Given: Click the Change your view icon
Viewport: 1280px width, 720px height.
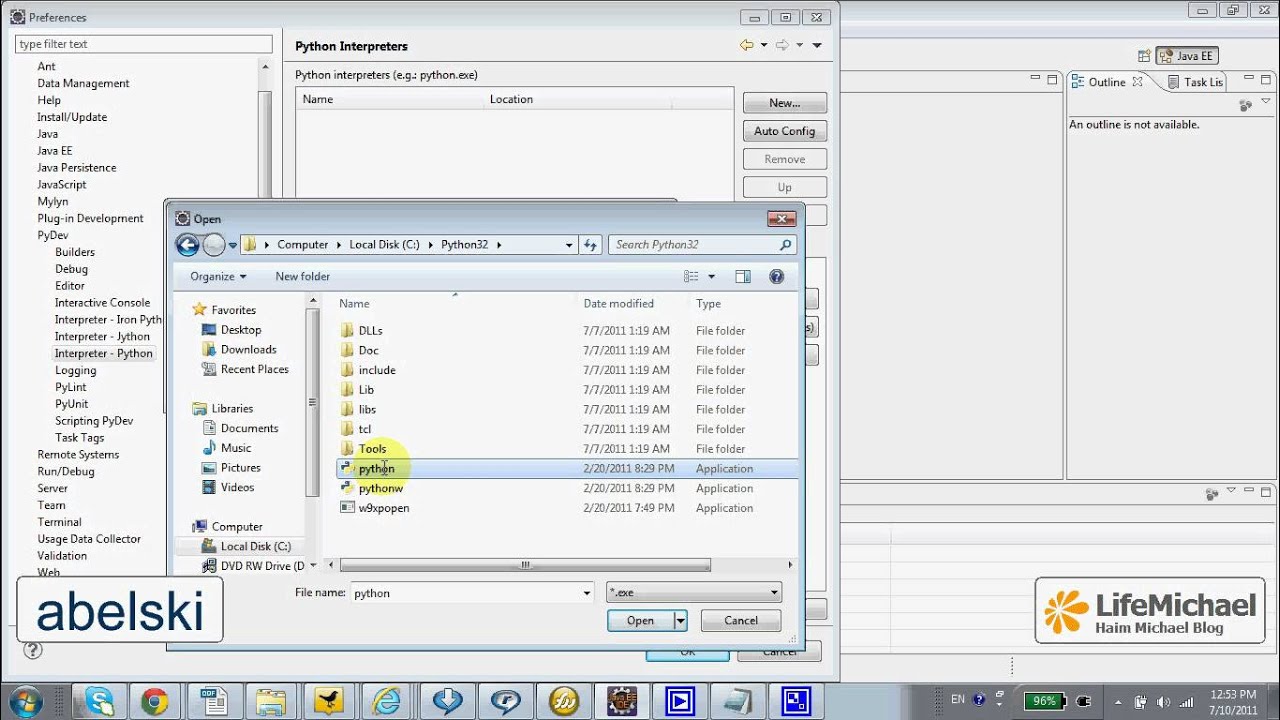Looking at the screenshot, I should point(691,276).
